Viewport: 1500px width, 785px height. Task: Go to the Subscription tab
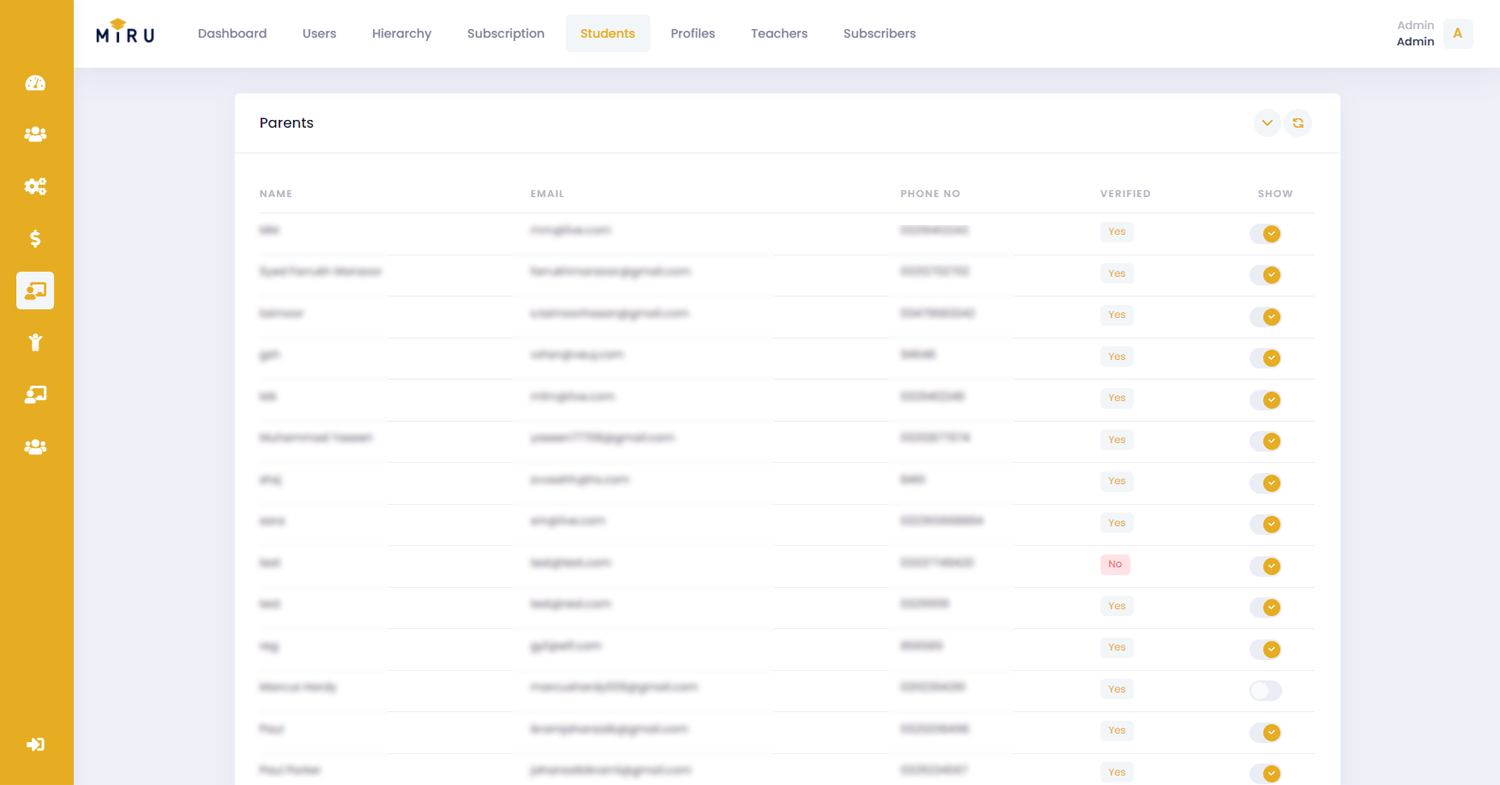coord(505,33)
